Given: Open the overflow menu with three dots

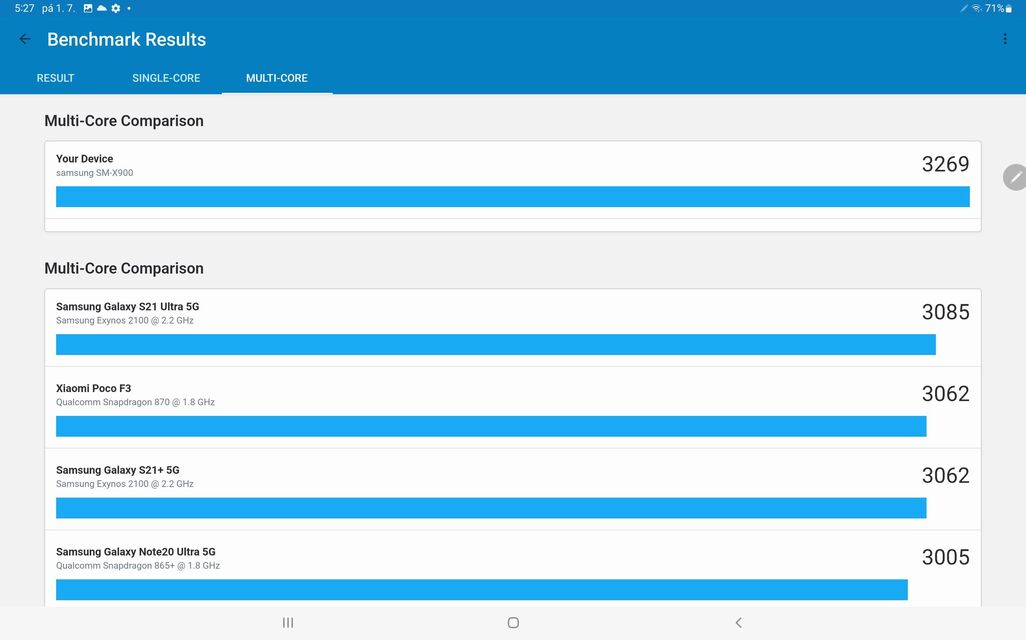Looking at the screenshot, I should 1005,38.
